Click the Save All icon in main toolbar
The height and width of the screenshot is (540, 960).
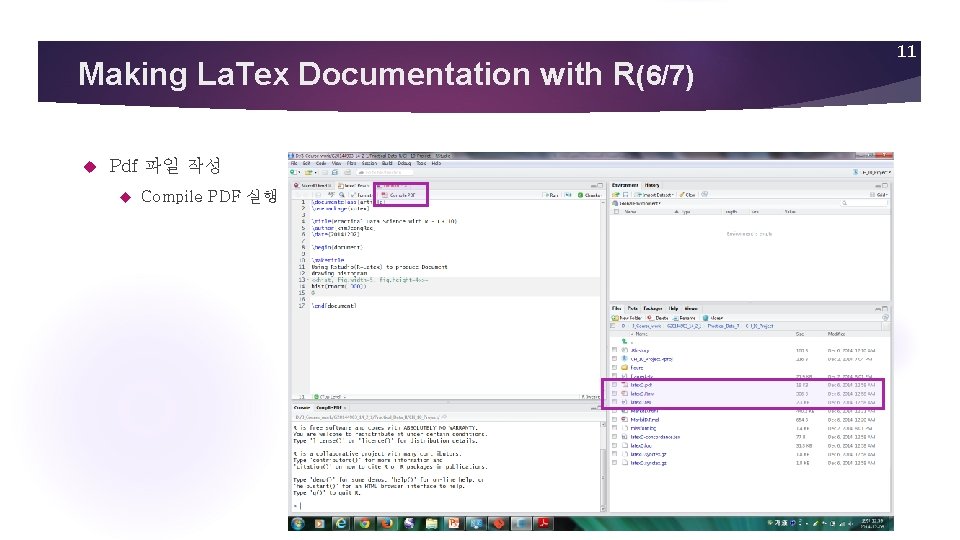pyautogui.click(x=336, y=173)
